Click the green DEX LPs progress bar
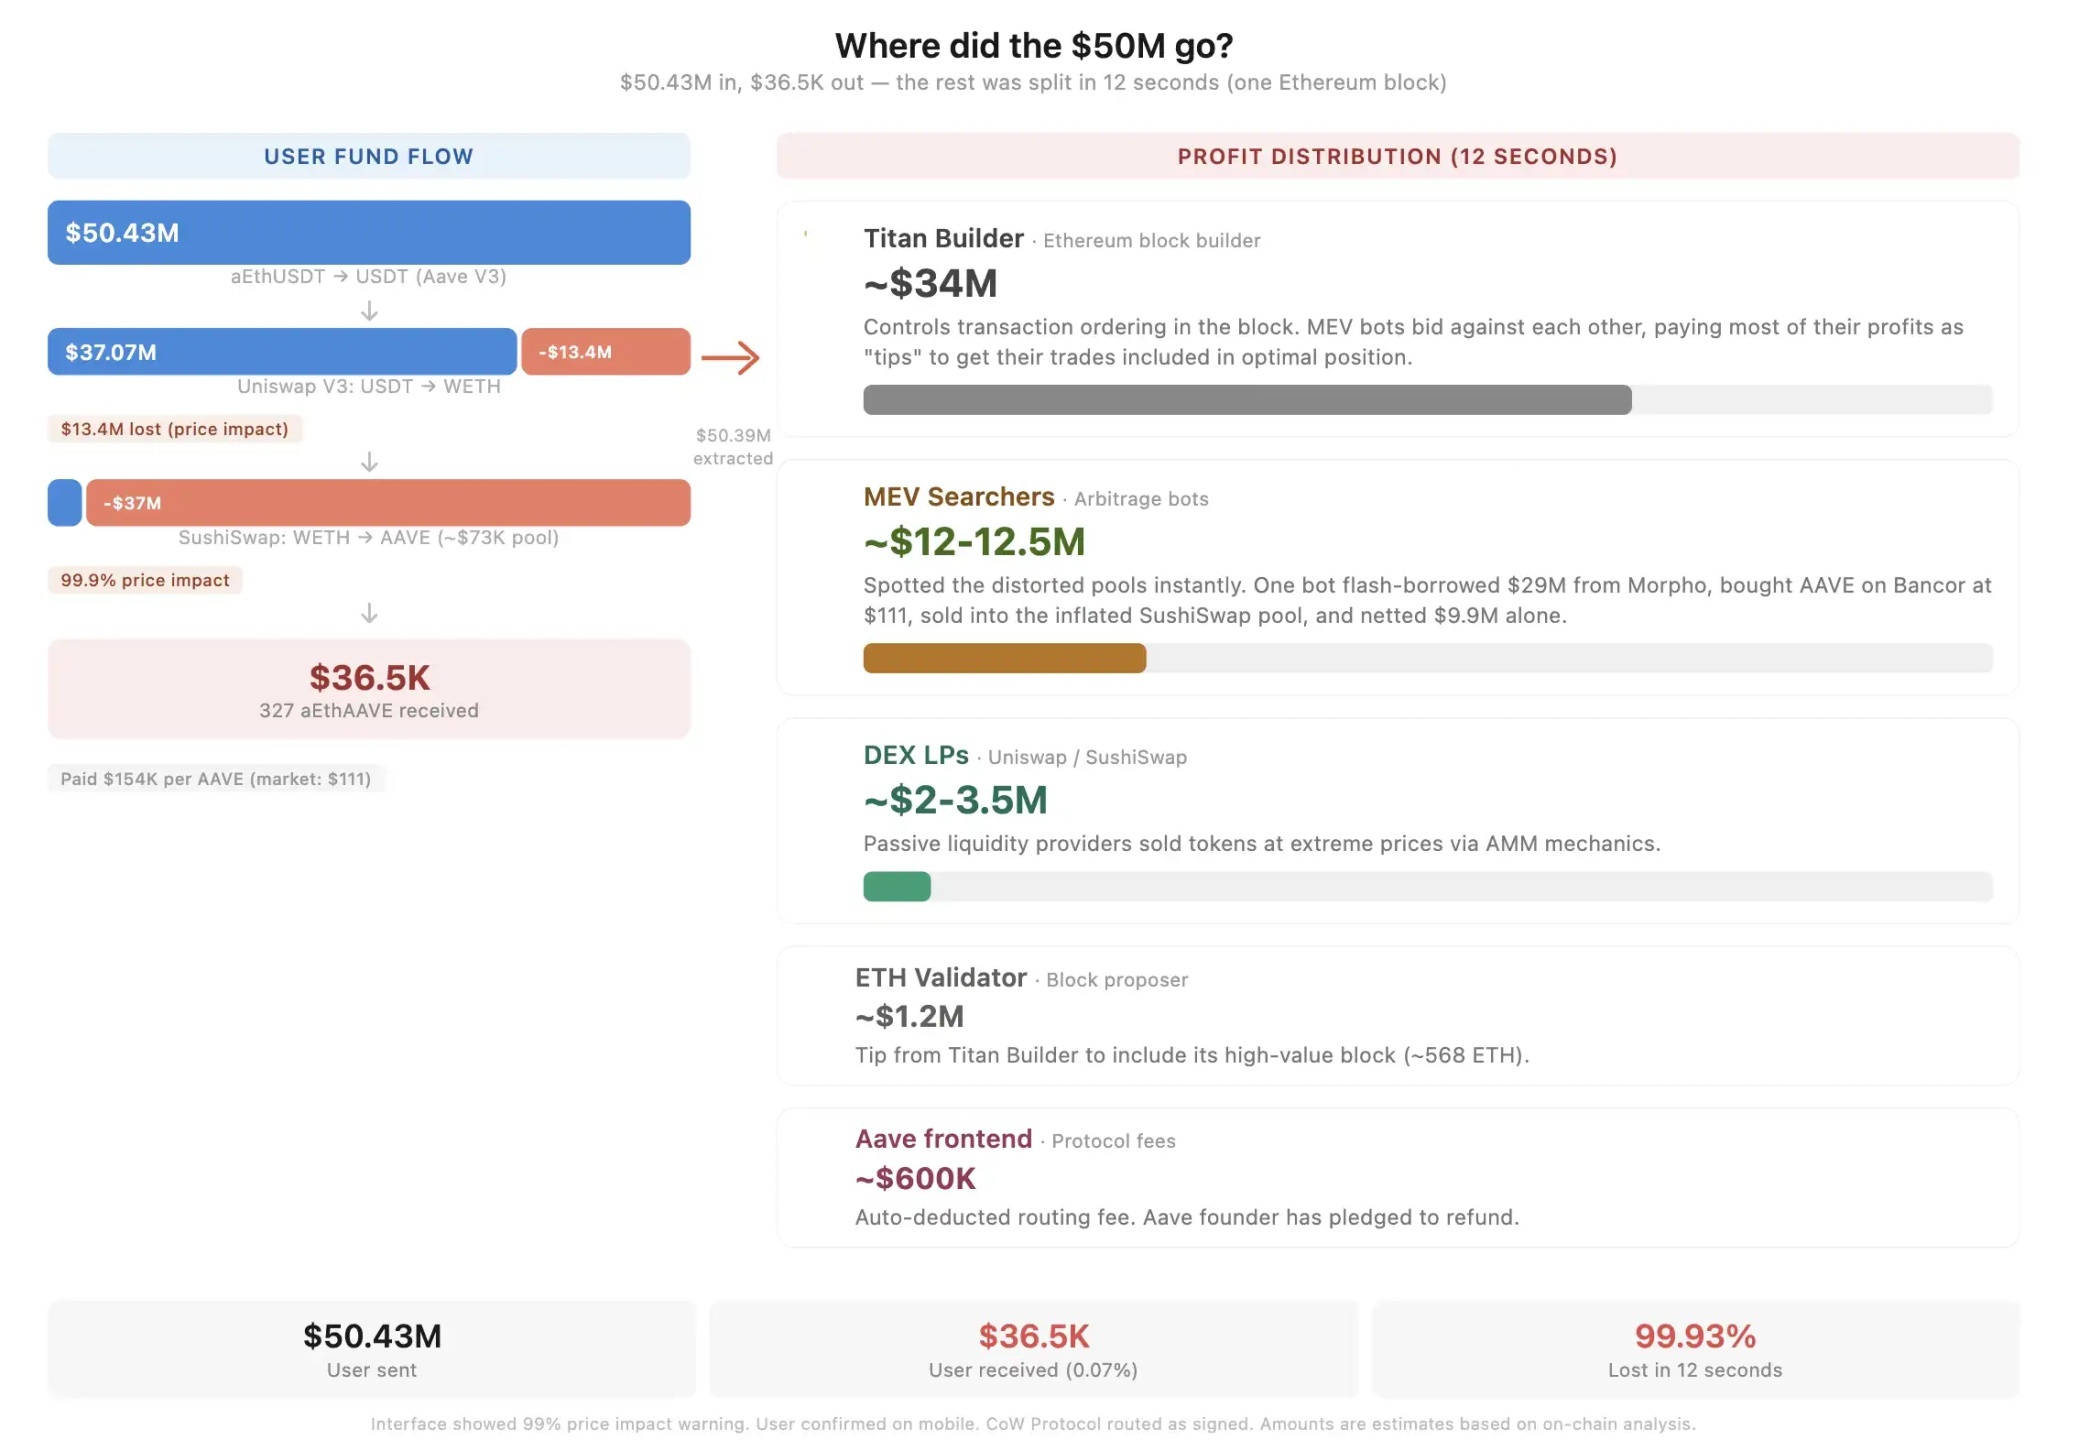Image resolution: width=2079 pixels, height=1440 pixels. click(897, 886)
